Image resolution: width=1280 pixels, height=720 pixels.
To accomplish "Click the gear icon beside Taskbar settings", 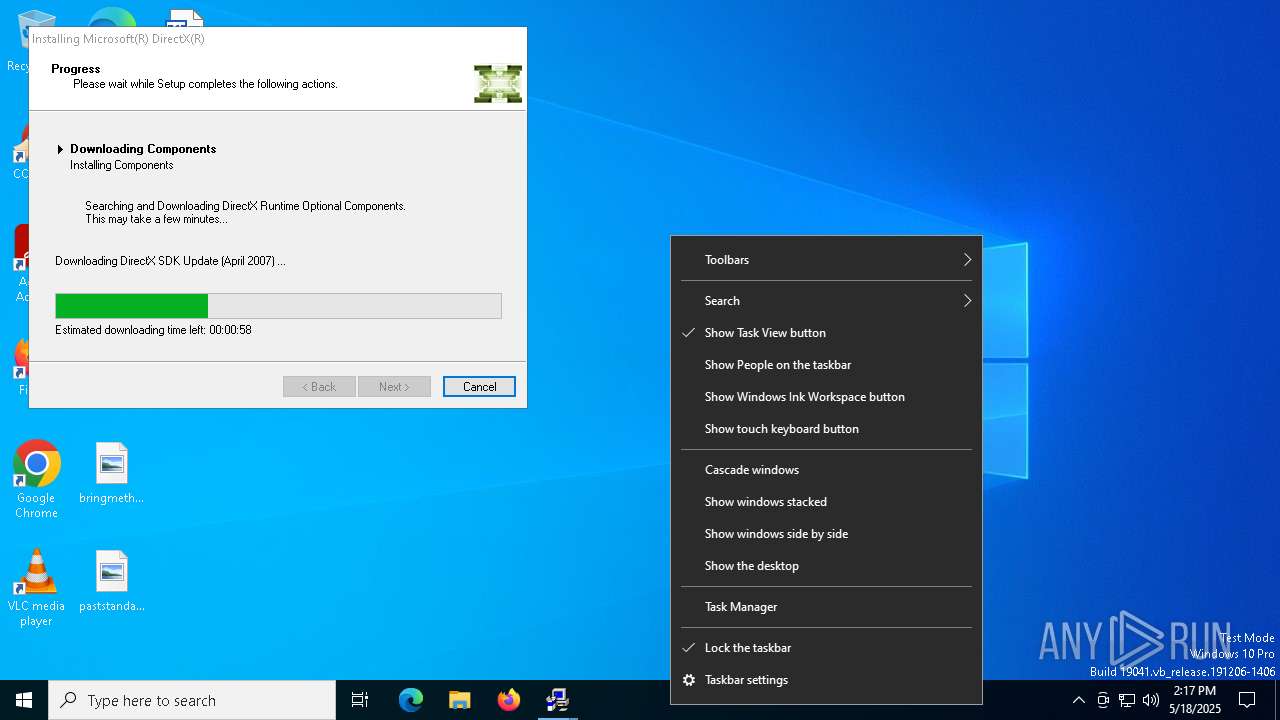I will click(x=689, y=680).
